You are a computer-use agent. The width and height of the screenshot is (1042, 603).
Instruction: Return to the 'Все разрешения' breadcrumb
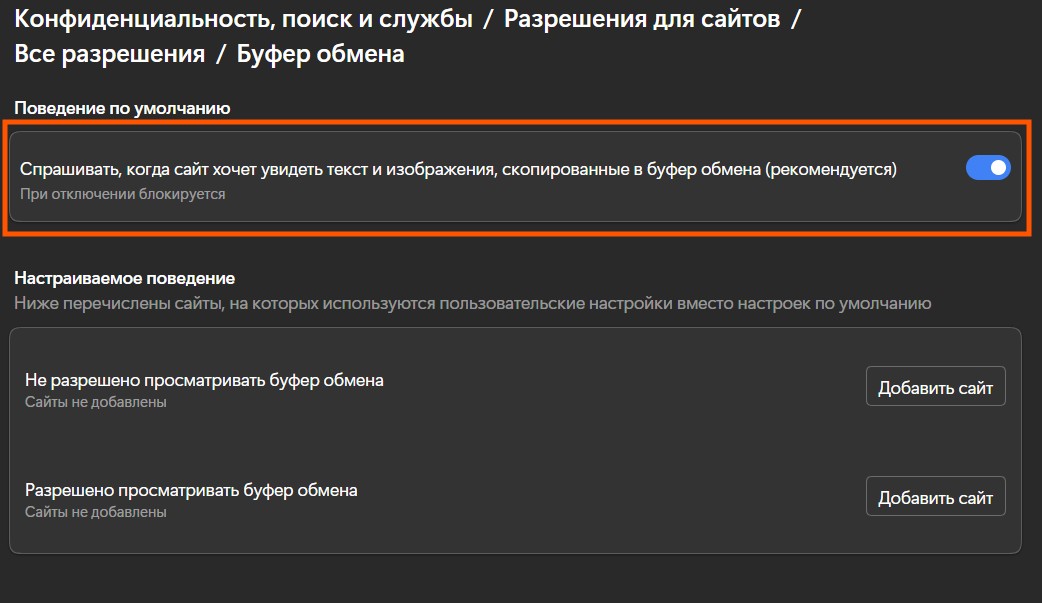coord(109,54)
